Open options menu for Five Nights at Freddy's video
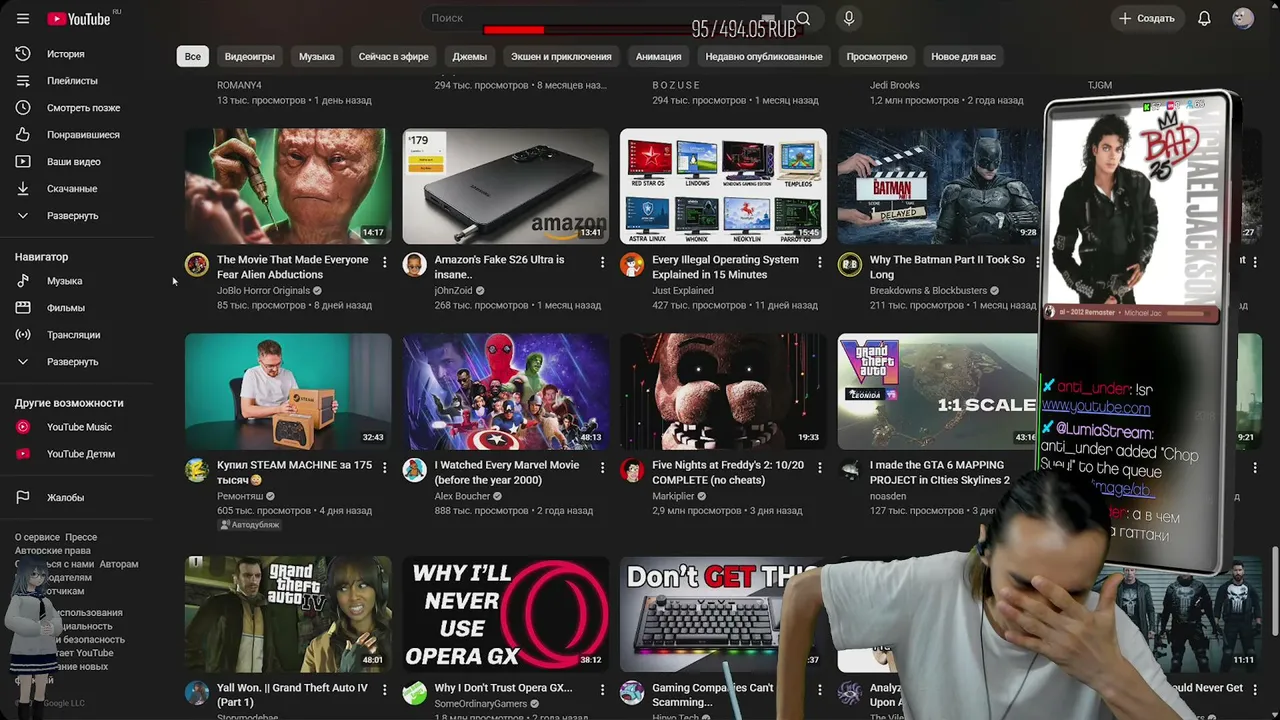Screen dimensions: 1280x720 point(820,468)
